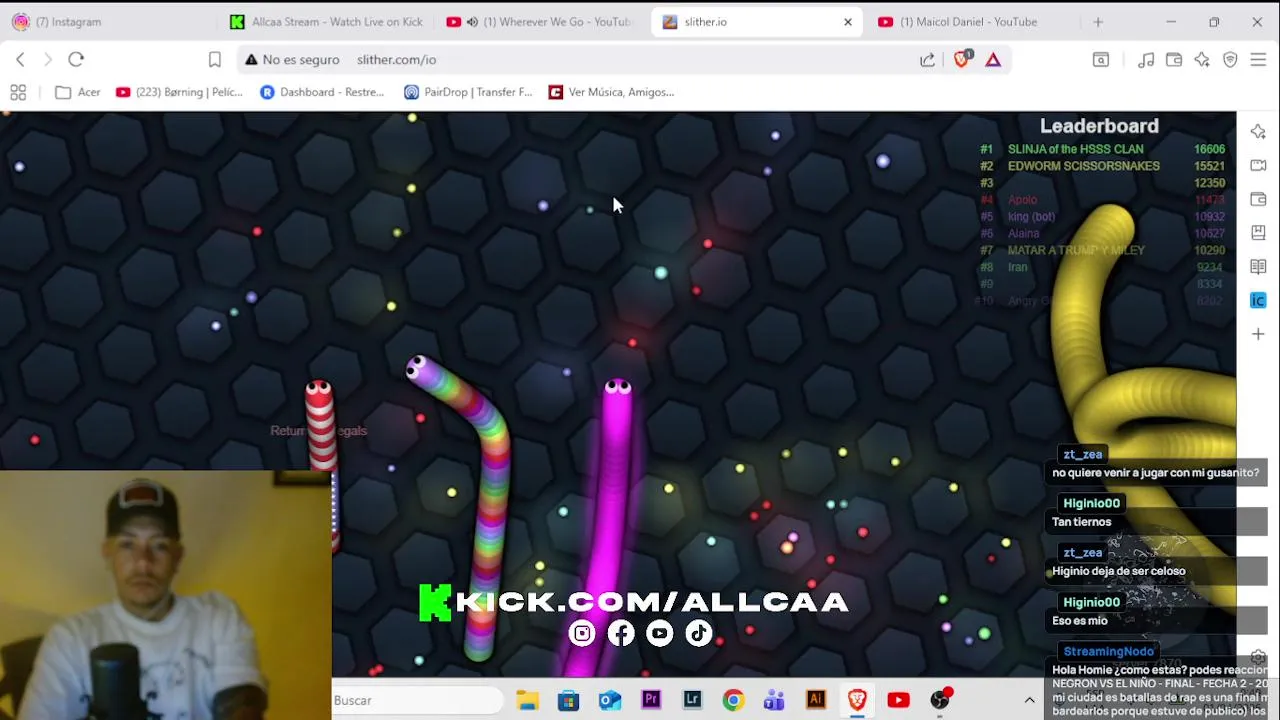The height and width of the screenshot is (720, 1280).
Task: Expand the system tray hidden icons chevron
Action: [1029, 700]
